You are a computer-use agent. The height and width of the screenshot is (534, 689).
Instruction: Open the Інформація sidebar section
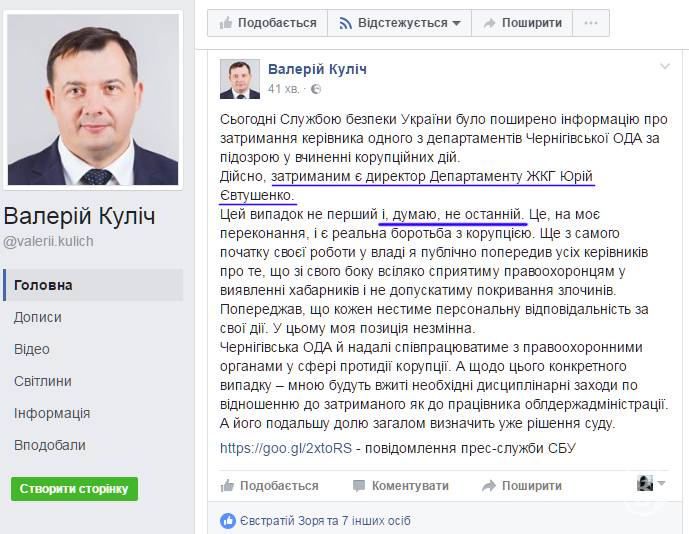pos(52,413)
